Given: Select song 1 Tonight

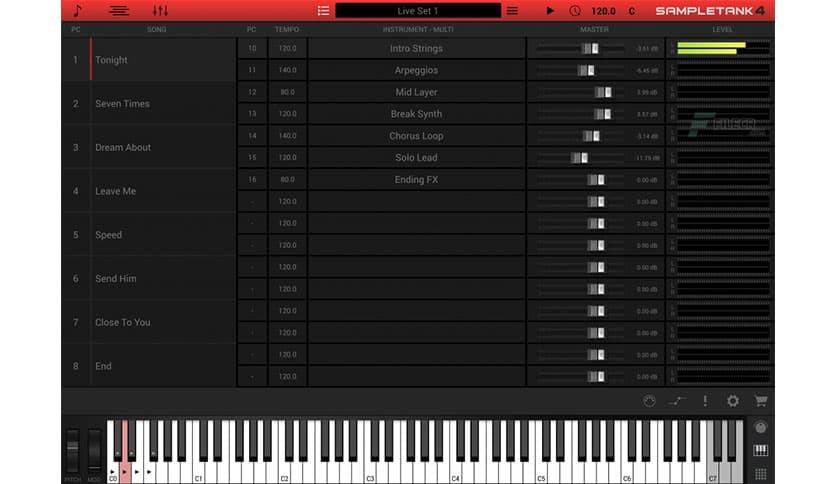Looking at the screenshot, I should 149,60.
